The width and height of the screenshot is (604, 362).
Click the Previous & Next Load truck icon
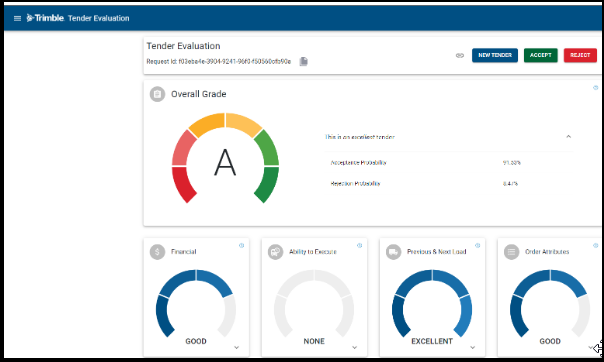(x=393, y=252)
